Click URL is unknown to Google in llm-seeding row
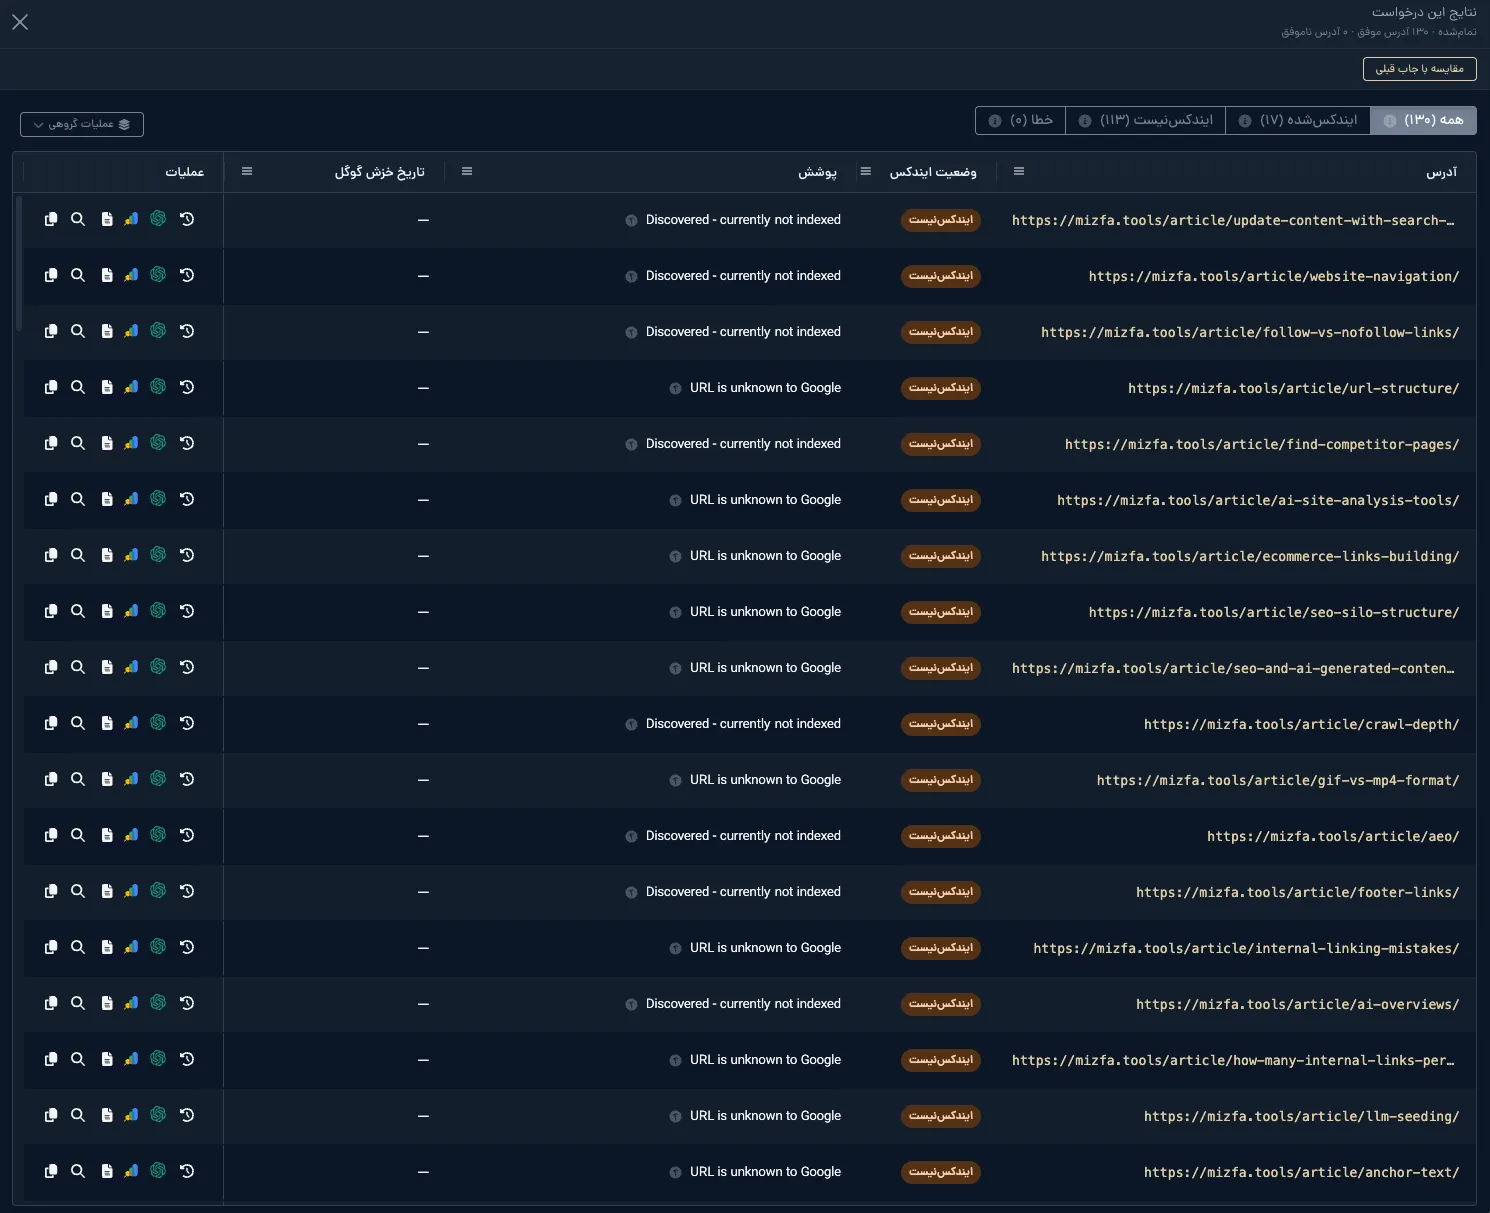 [x=765, y=1116]
